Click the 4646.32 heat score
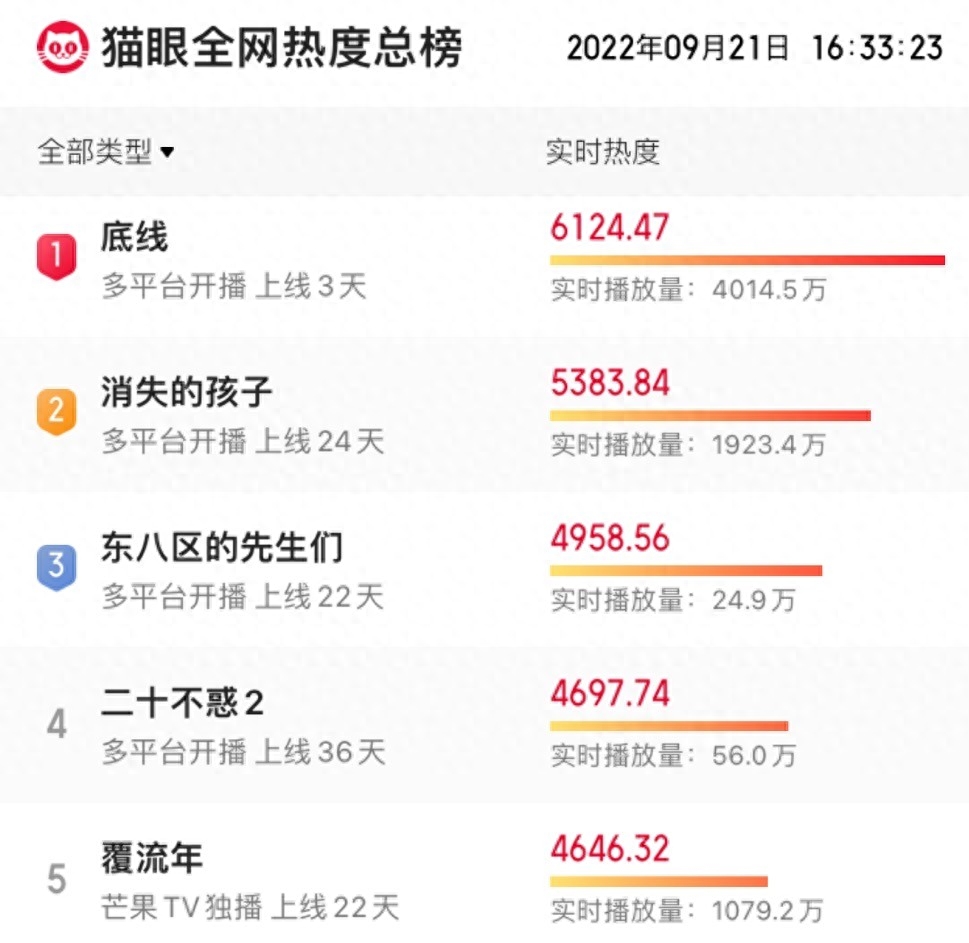The width and height of the screenshot is (969, 943). point(609,849)
